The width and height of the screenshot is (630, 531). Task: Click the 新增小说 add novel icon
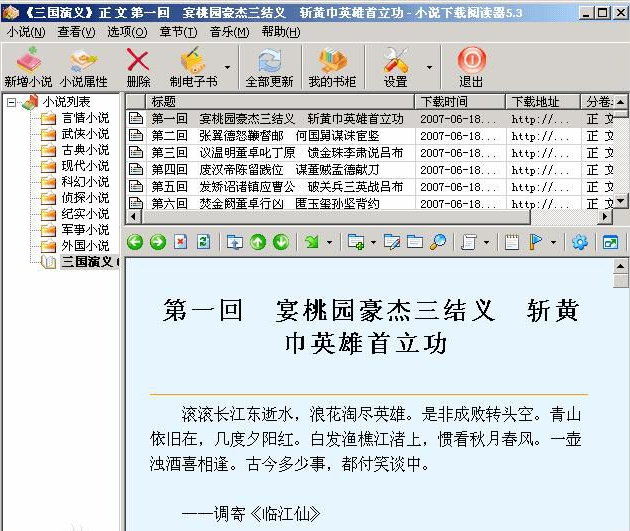click(28, 60)
